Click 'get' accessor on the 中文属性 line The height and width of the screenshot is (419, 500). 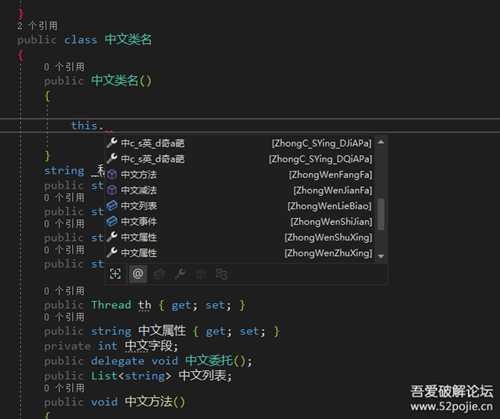coord(216,331)
